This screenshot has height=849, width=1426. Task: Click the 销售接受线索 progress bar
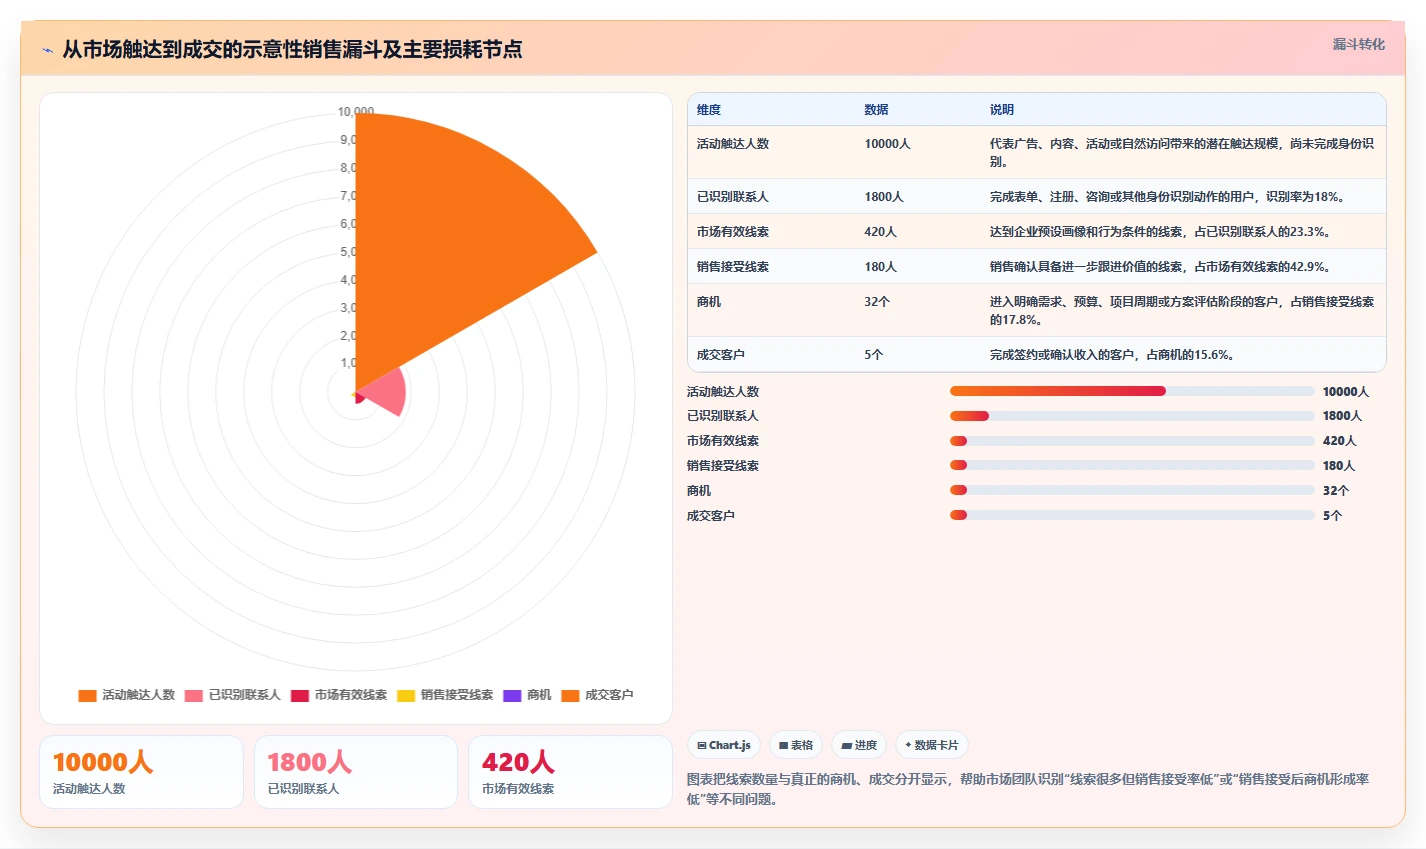click(1132, 465)
